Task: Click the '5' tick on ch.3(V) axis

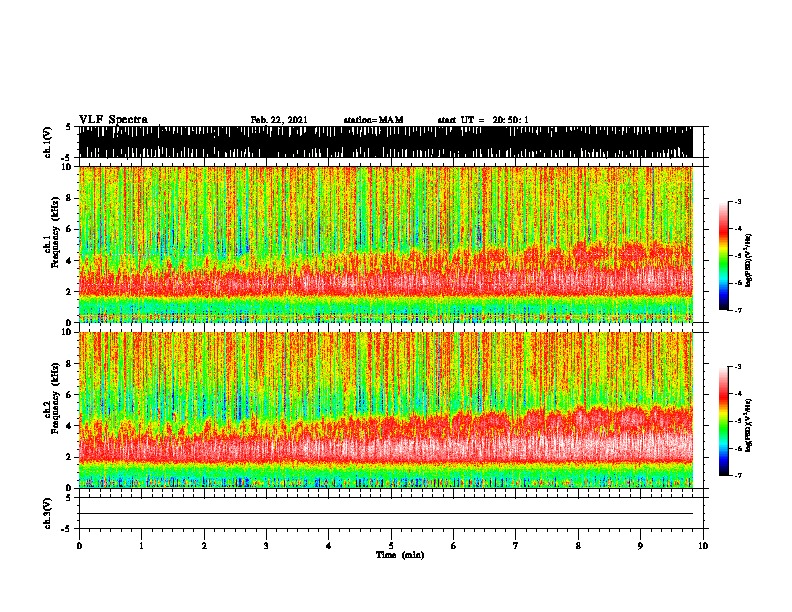Action: tap(69, 498)
